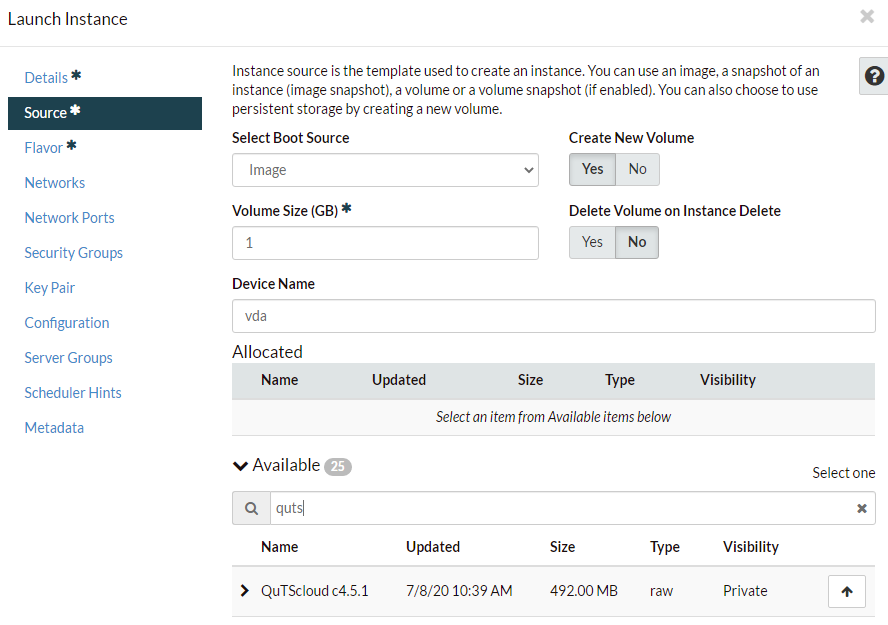
Task: Open the Security Groups step
Action: click(74, 253)
